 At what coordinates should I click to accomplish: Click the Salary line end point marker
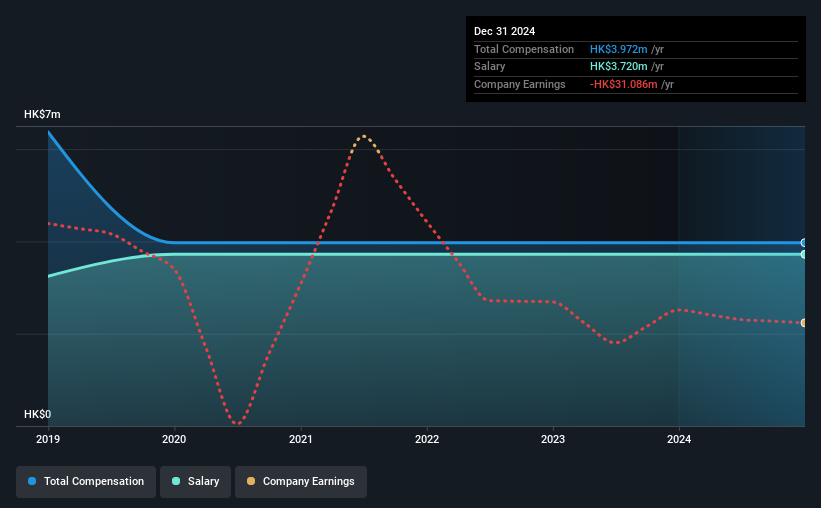pyautogui.click(x=803, y=255)
